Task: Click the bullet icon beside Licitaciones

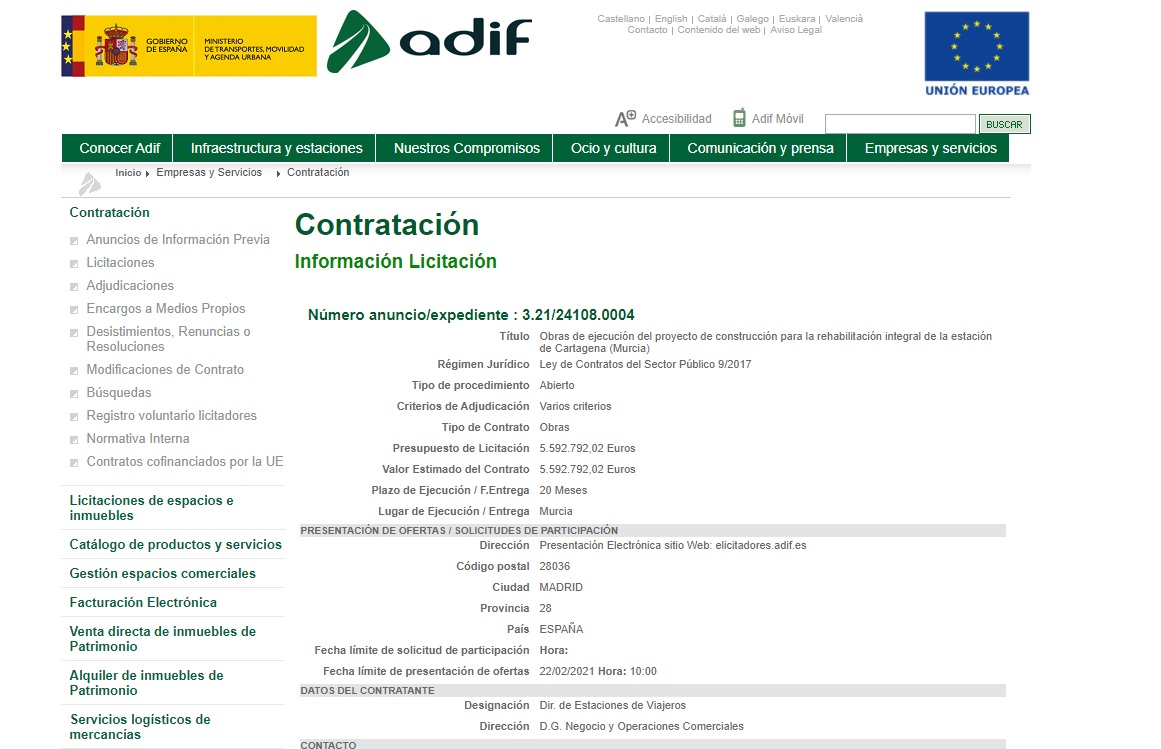Action: tap(74, 264)
